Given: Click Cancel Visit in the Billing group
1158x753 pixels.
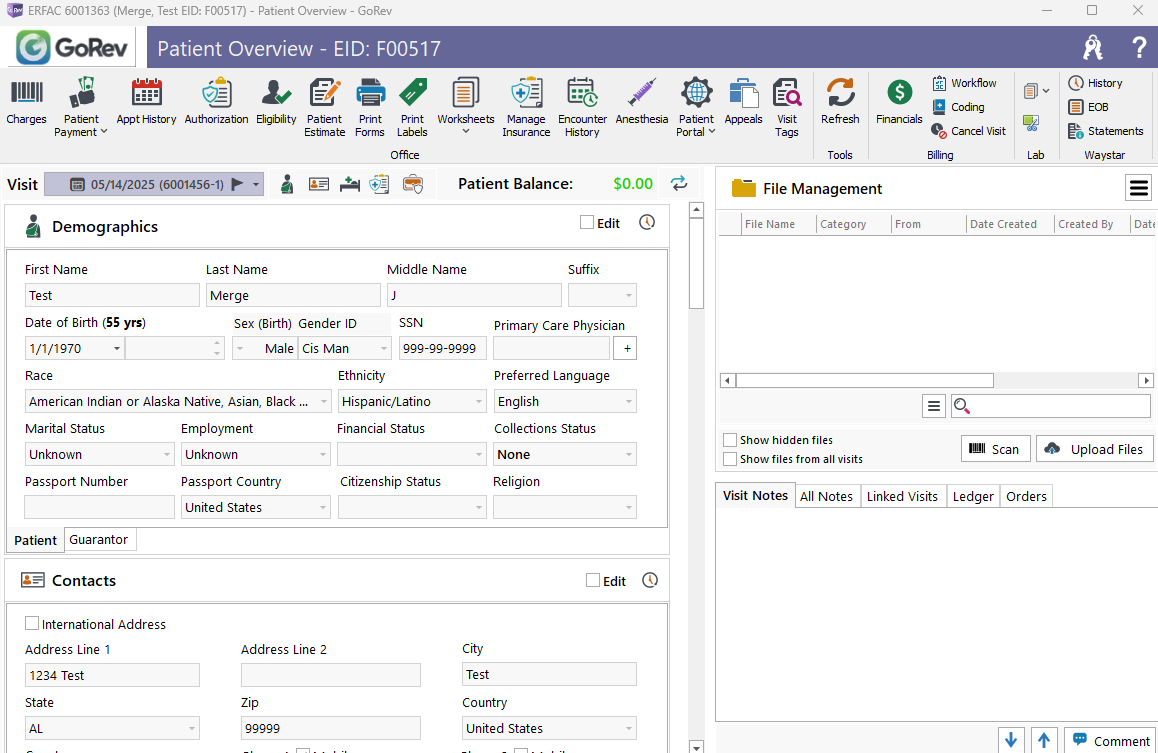Looking at the screenshot, I should (969, 131).
